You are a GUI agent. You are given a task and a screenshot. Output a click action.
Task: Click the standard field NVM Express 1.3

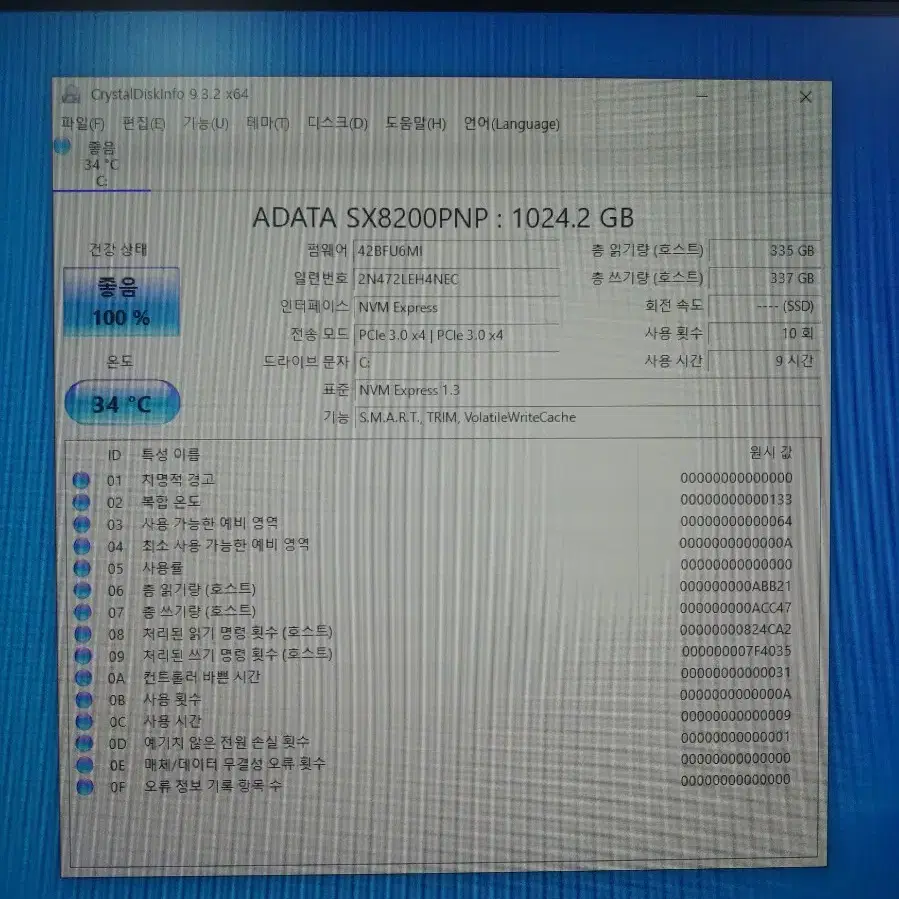pyautogui.click(x=587, y=390)
